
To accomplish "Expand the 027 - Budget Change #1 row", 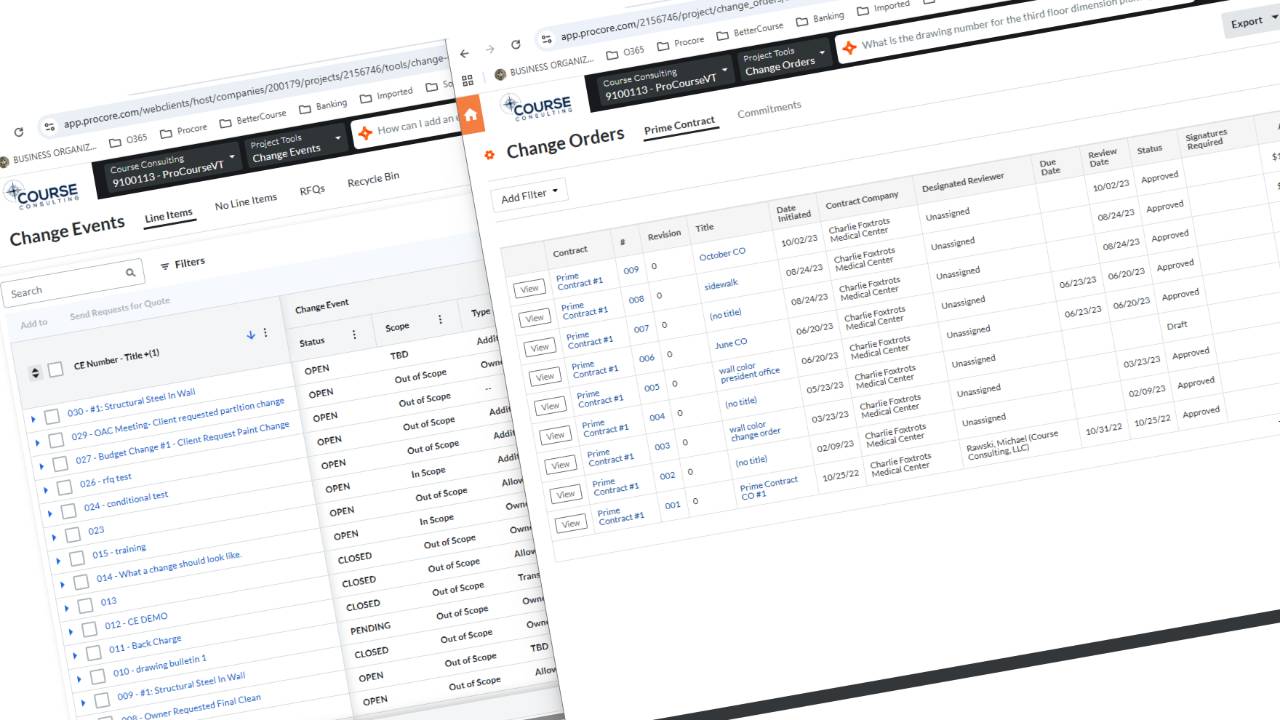I will 41,467.
